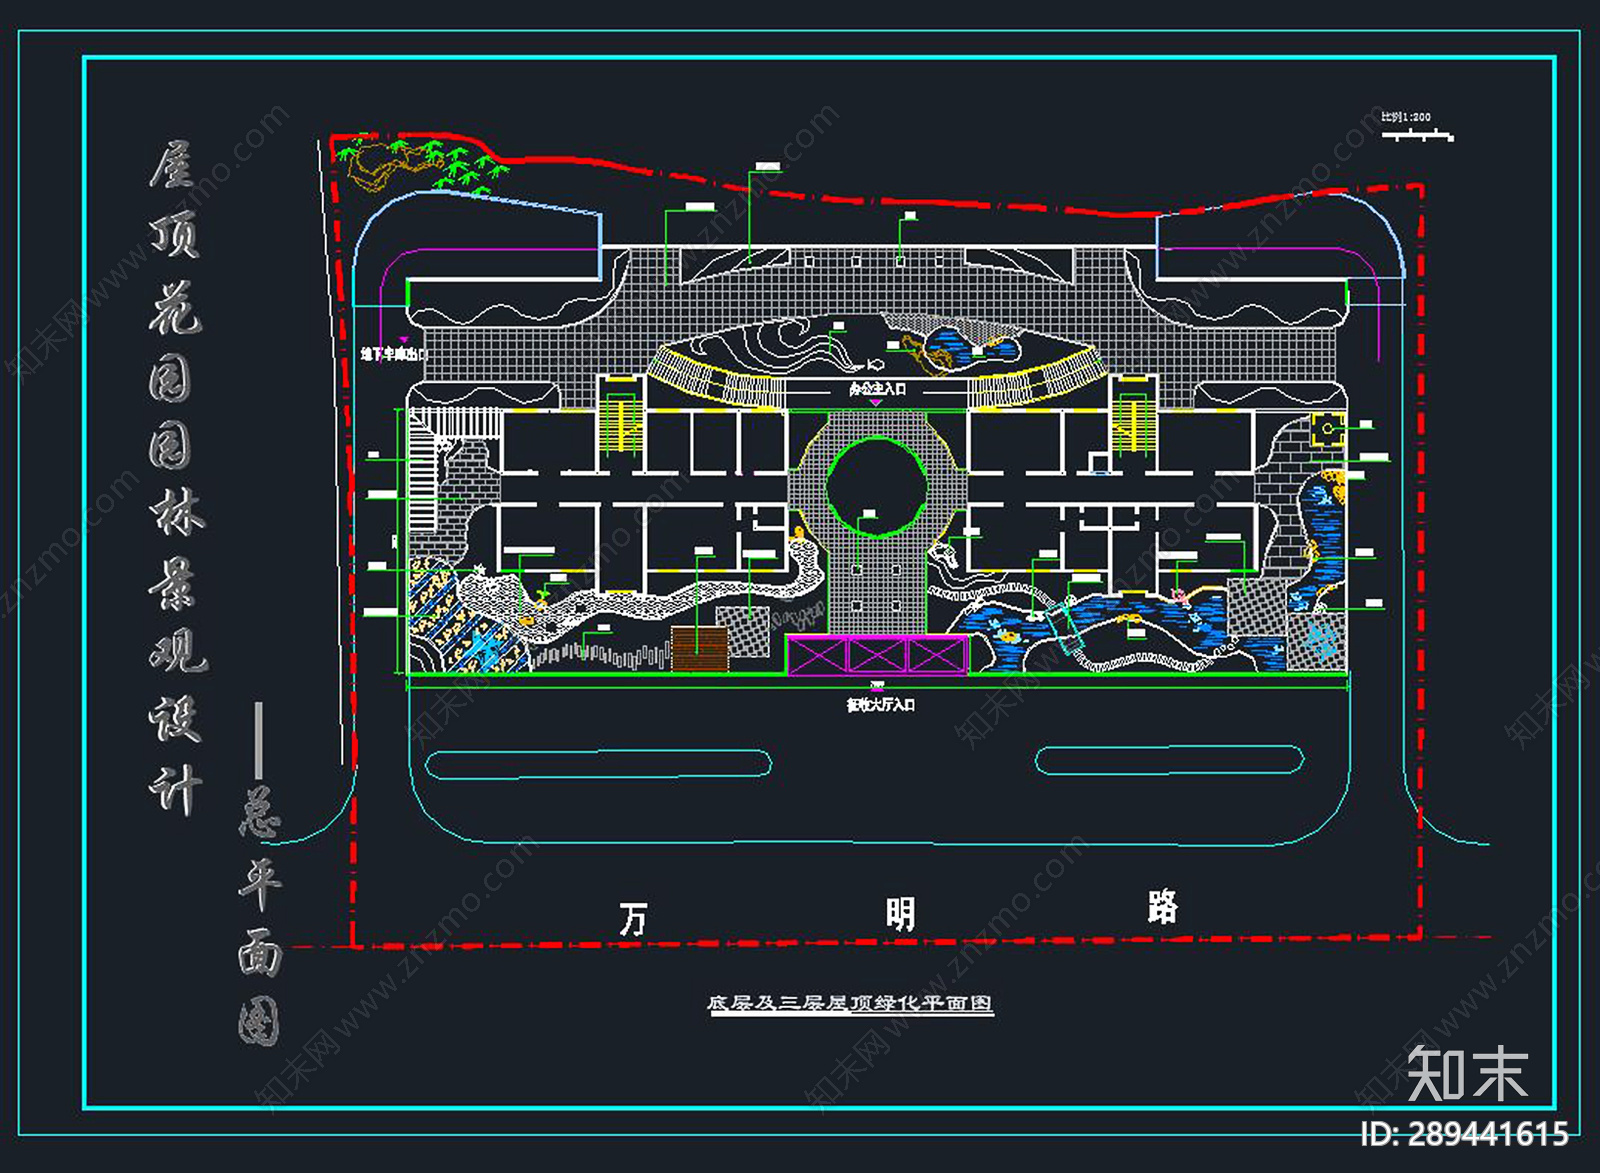1600x1173 pixels.
Task: Select the bamboo planting cluster at top-left corner
Action: 425,165
